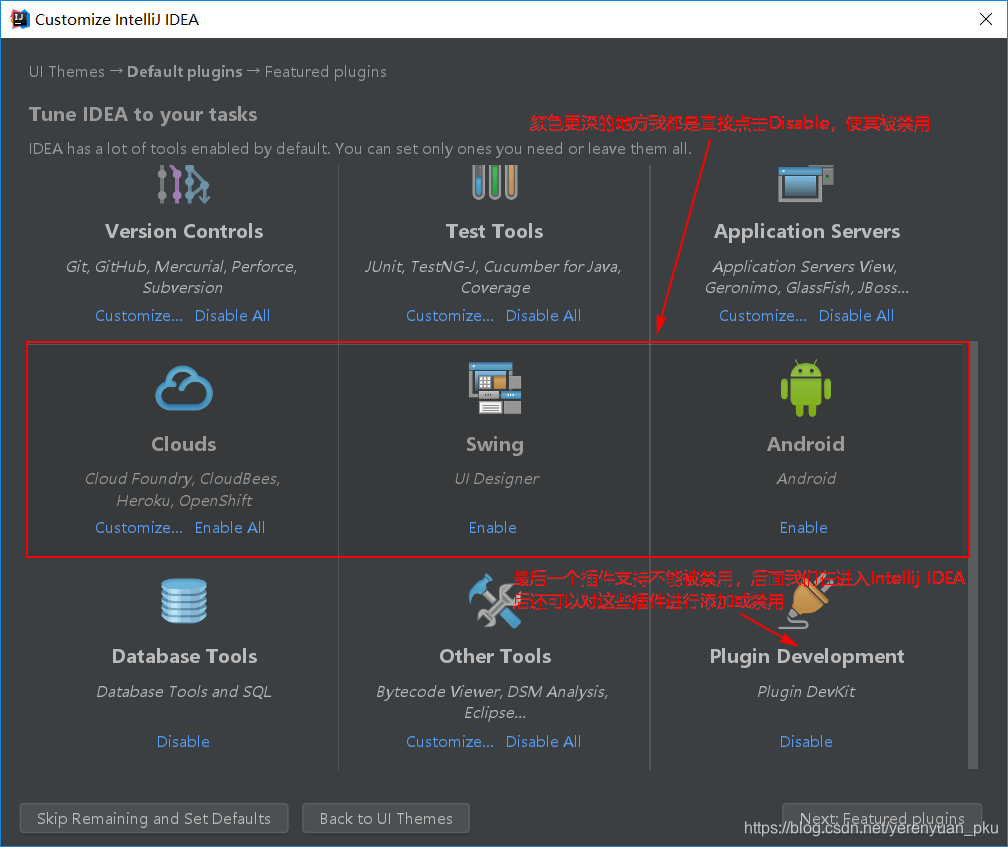Disable All Test Tools plugins
Image resolution: width=1008 pixels, height=847 pixels.
[x=543, y=316]
